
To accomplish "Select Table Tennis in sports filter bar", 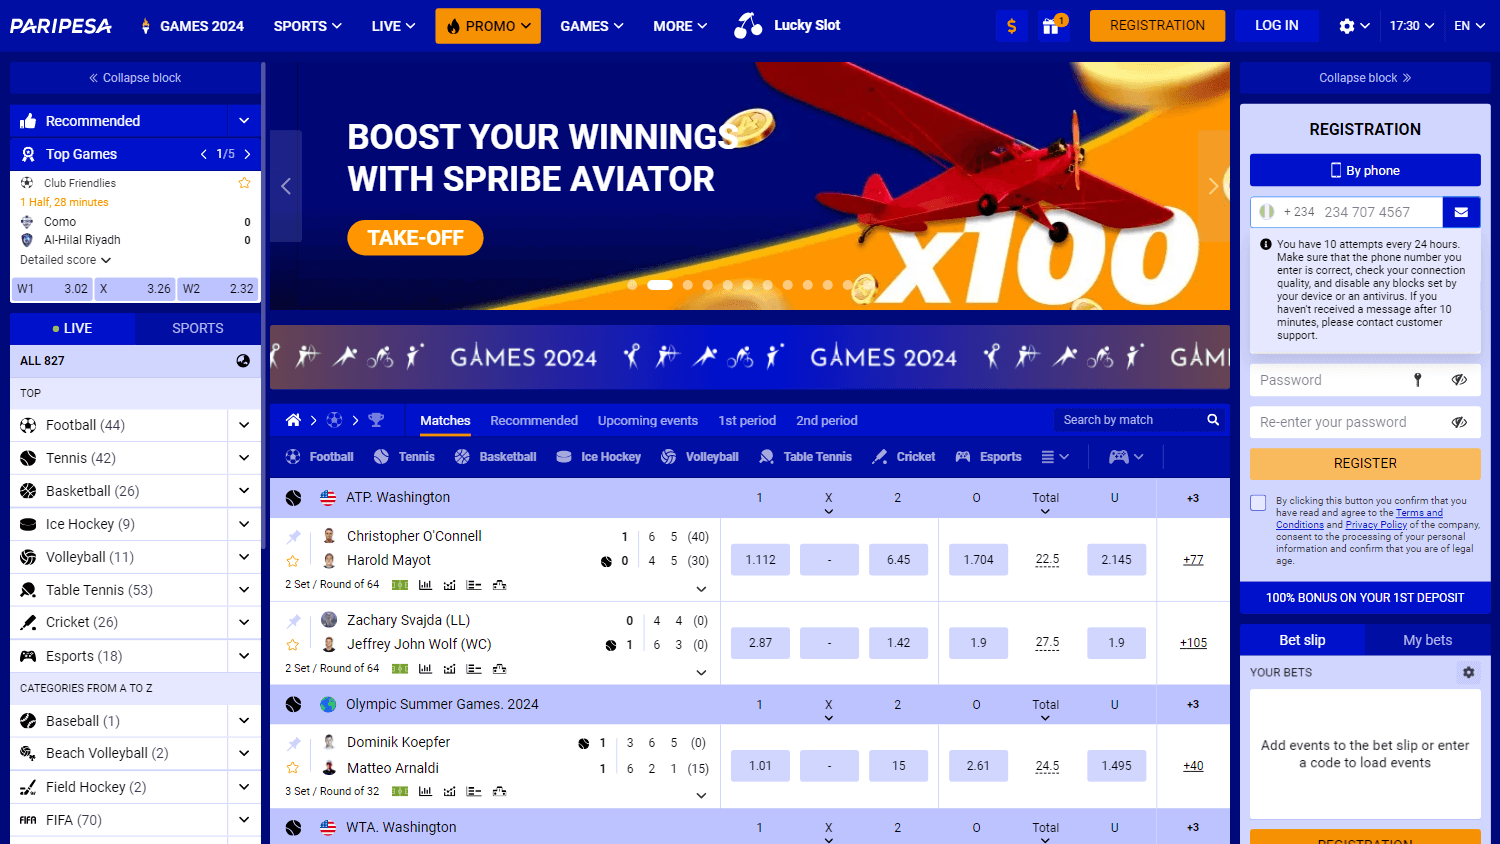I will click(805, 457).
